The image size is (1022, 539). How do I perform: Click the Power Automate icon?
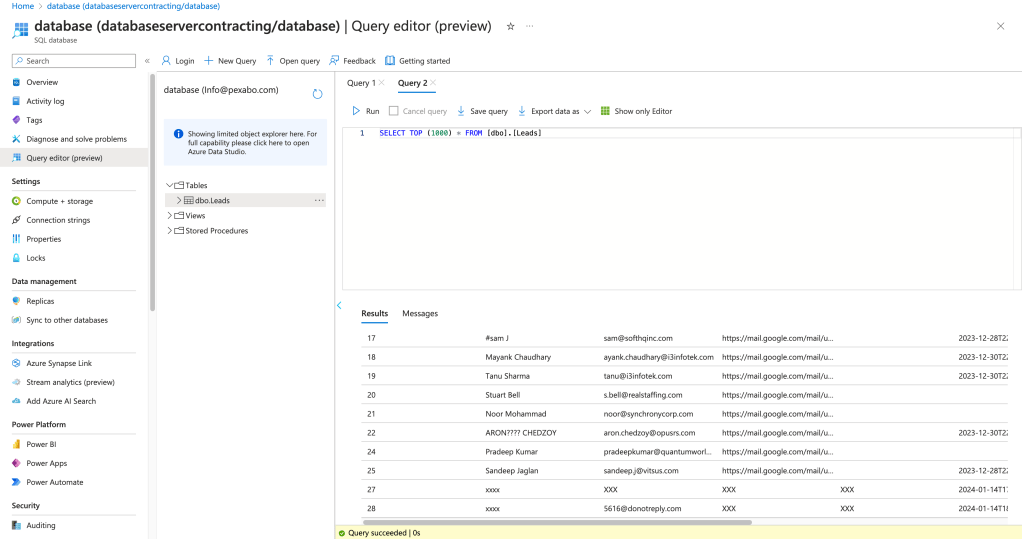pyautogui.click(x=16, y=482)
